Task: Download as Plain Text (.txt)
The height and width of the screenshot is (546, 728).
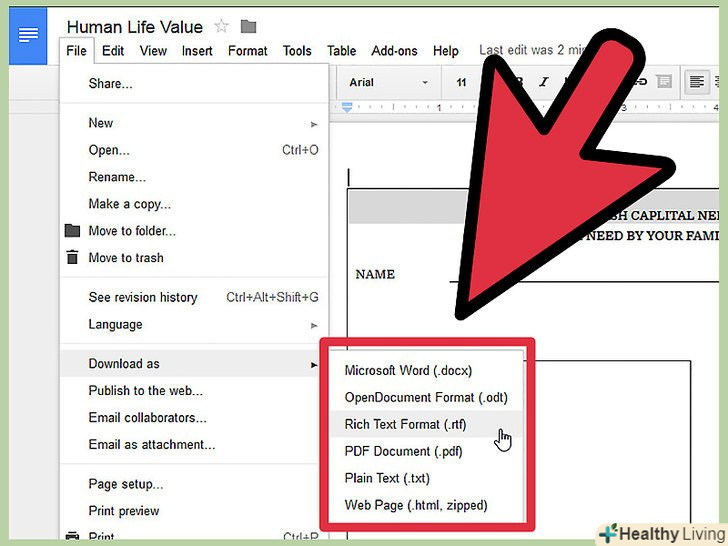Action: 426,478
